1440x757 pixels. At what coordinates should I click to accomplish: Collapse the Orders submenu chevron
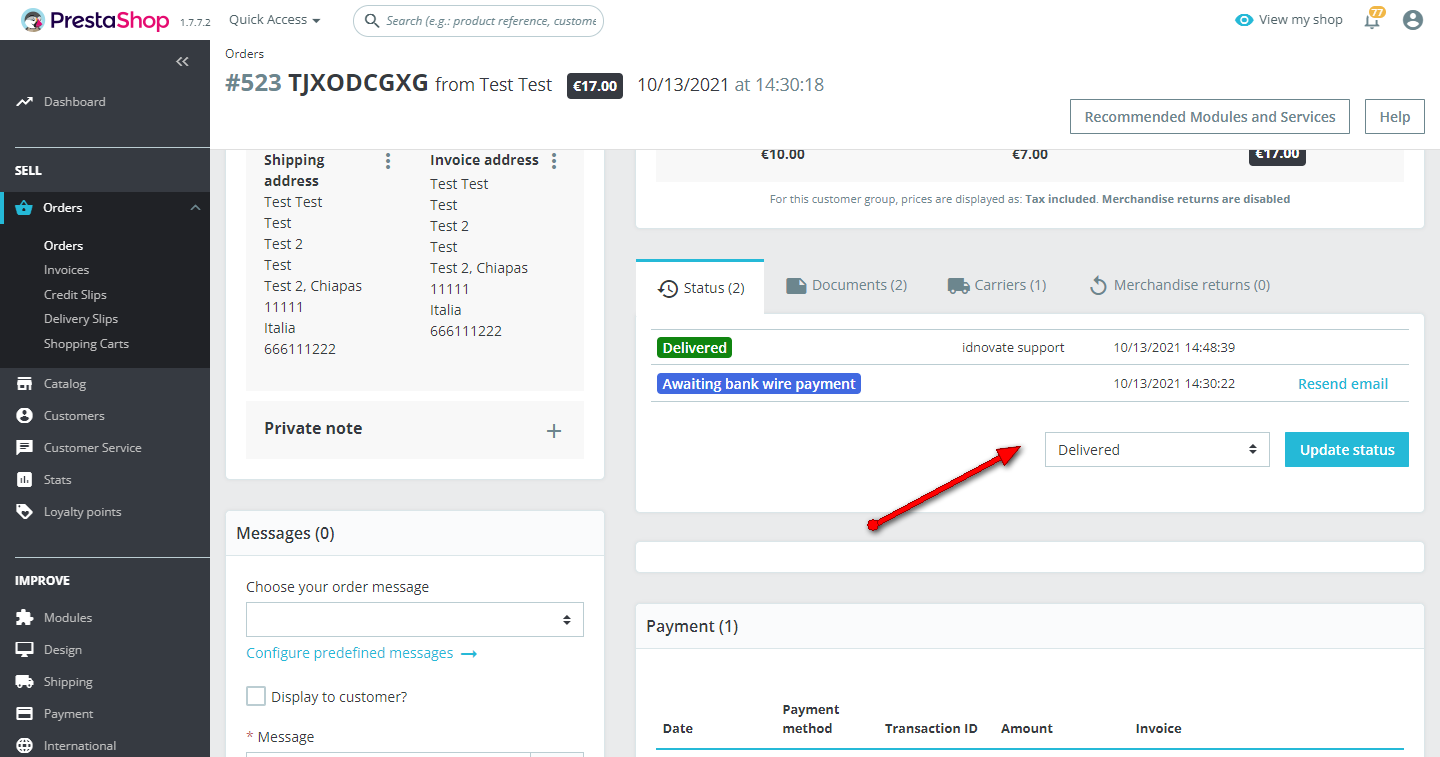195,208
